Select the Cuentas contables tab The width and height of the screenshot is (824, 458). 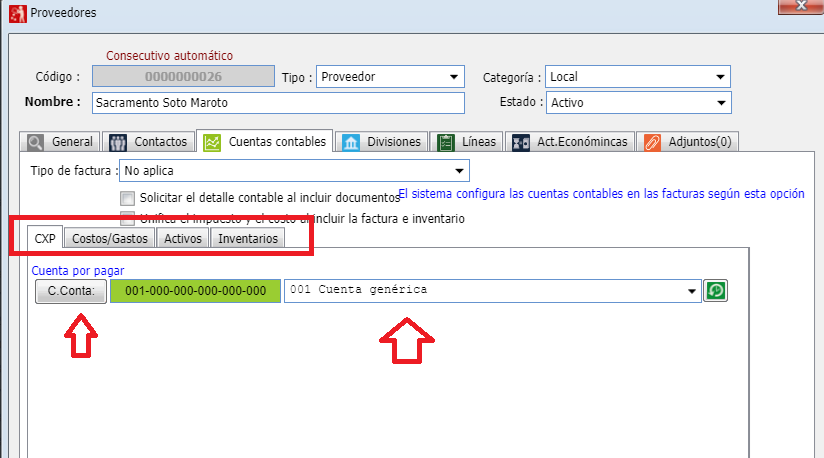pos(264,141)
